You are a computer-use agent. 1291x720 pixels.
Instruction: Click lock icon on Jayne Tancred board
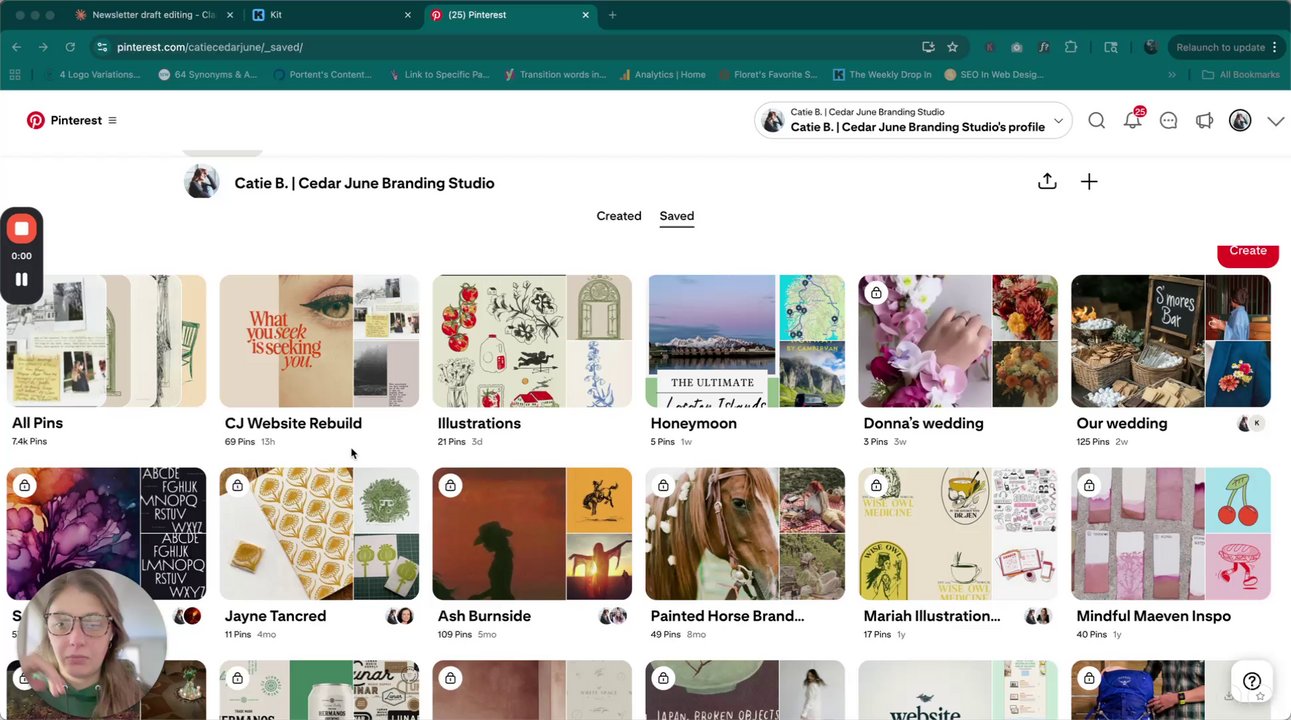pos(237,486)
